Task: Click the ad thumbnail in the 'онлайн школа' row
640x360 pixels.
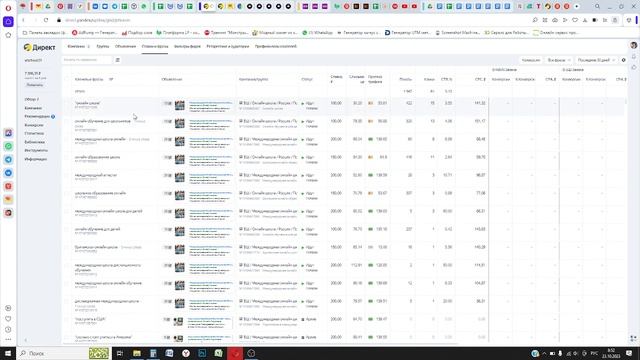Action: [180, 105]
